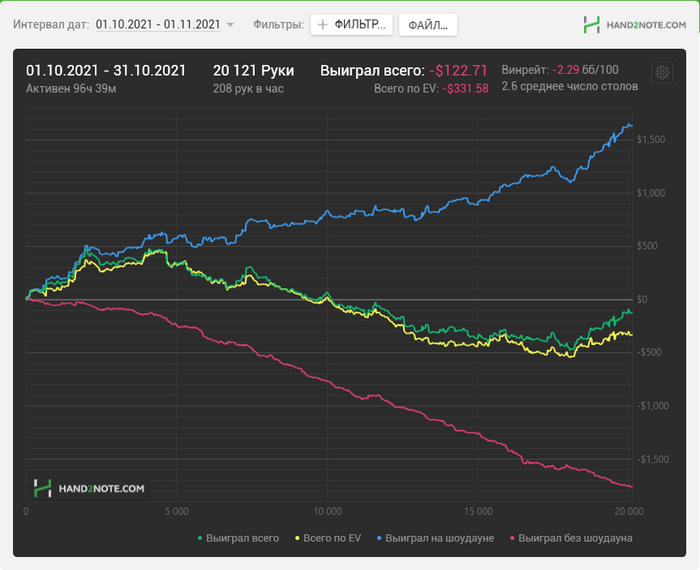Toggle the 'Всего по EV' legend series

coord(328,538)
